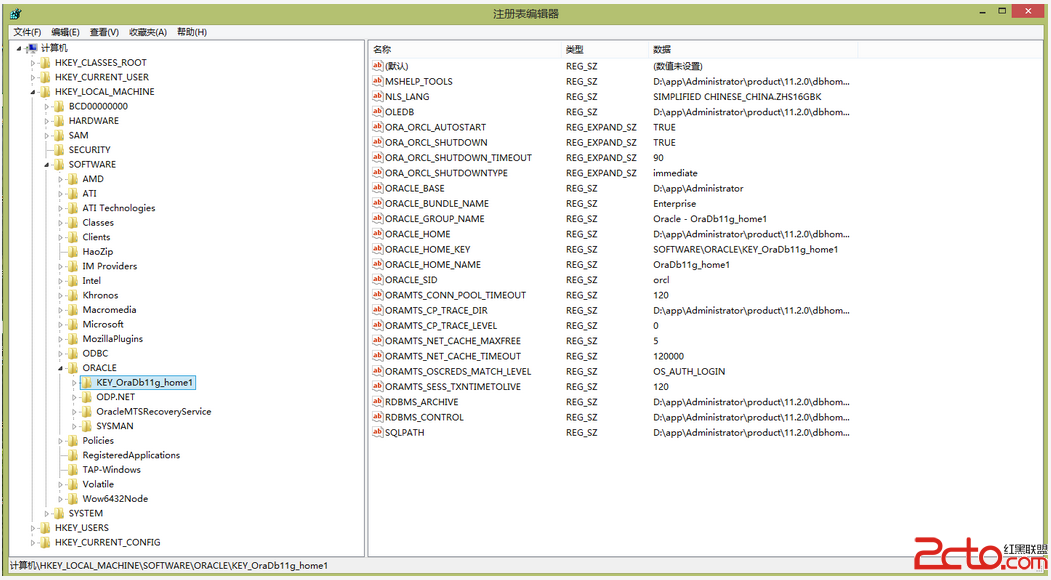Screen dimensions: 1051x580
Task: Select the RegisteredApplications key label
Action: 131,455
